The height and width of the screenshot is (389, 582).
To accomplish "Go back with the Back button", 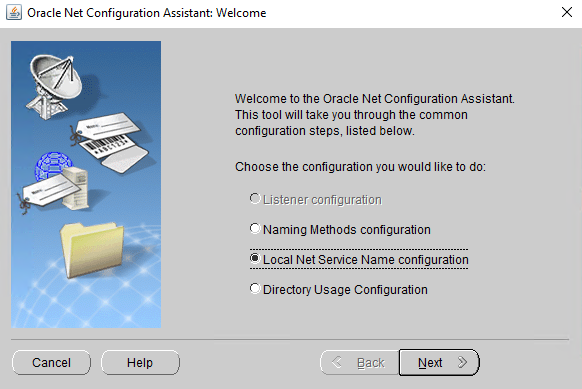I will pos(359,363).
